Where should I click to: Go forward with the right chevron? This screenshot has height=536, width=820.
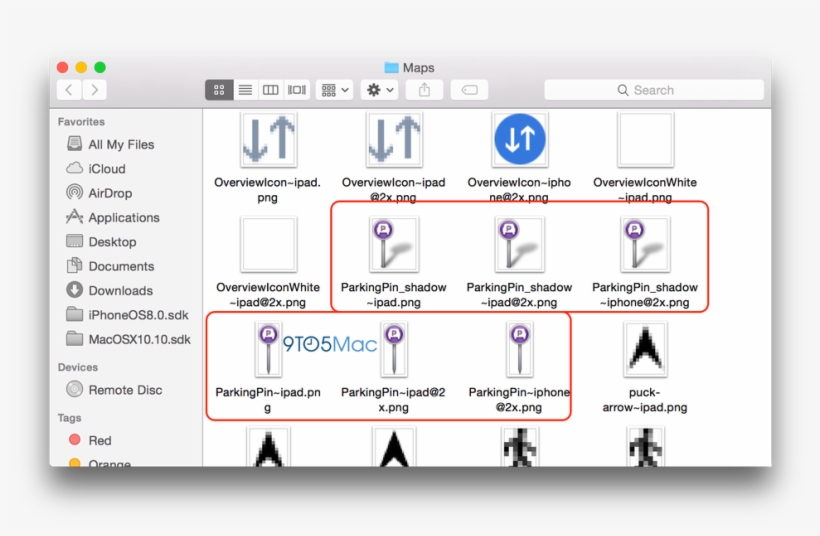point(94,90)
